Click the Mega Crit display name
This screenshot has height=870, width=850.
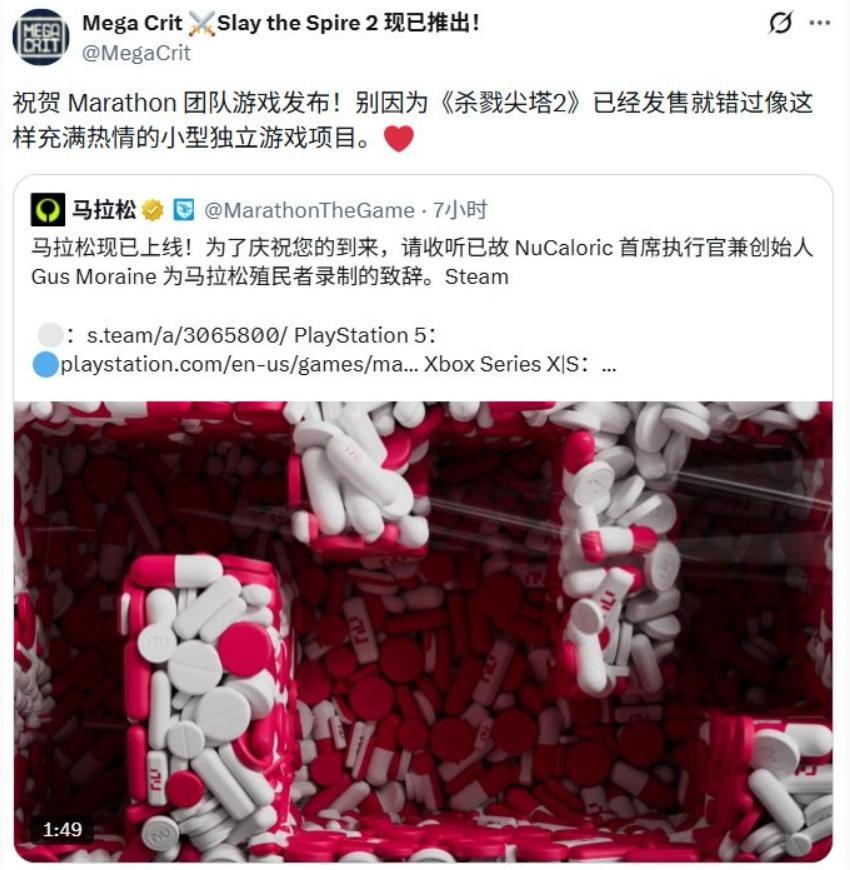tap(132, 23)
